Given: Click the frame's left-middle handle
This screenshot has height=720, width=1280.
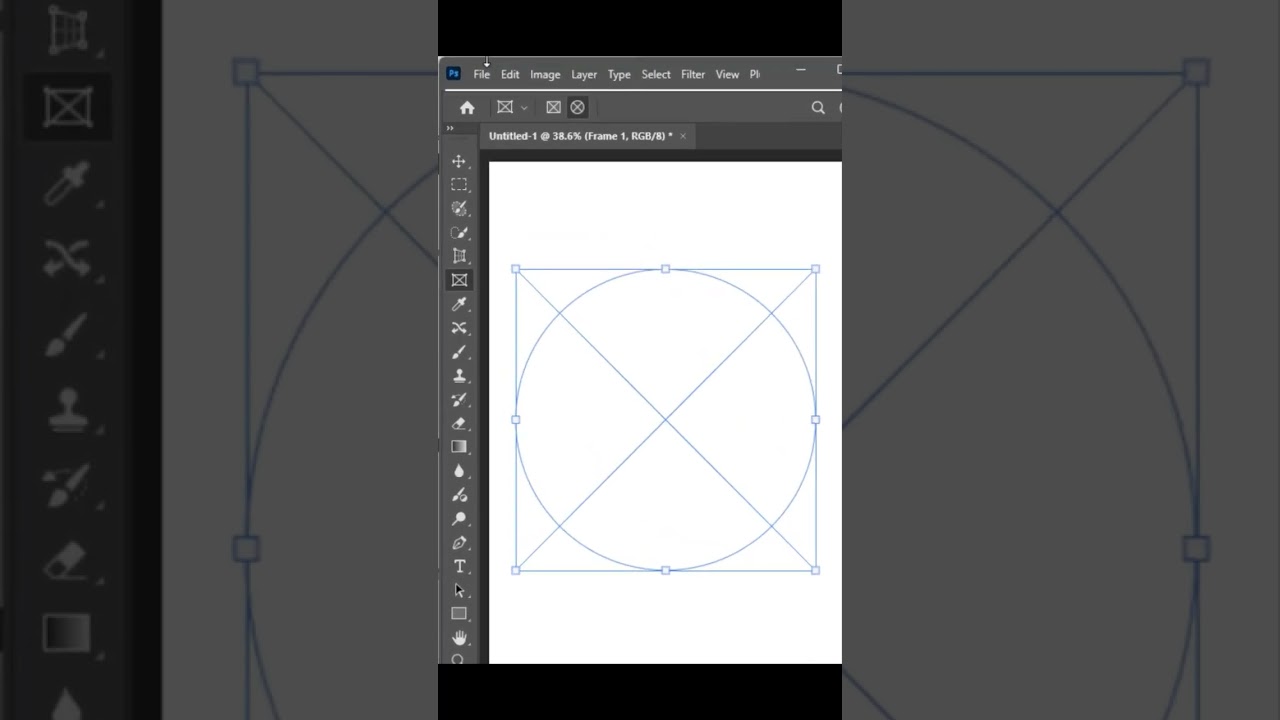Looking at the screenshot, I should point(516,420).
